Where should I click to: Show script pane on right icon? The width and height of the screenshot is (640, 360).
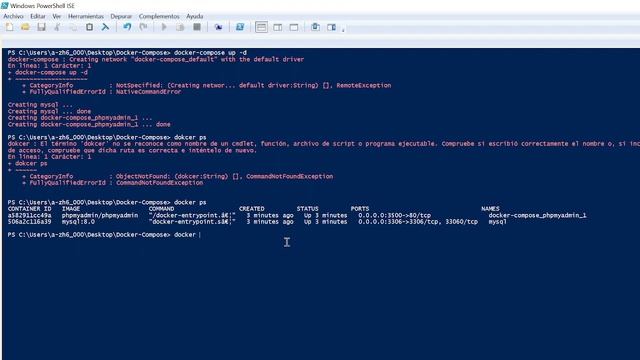tap(278, 27)
